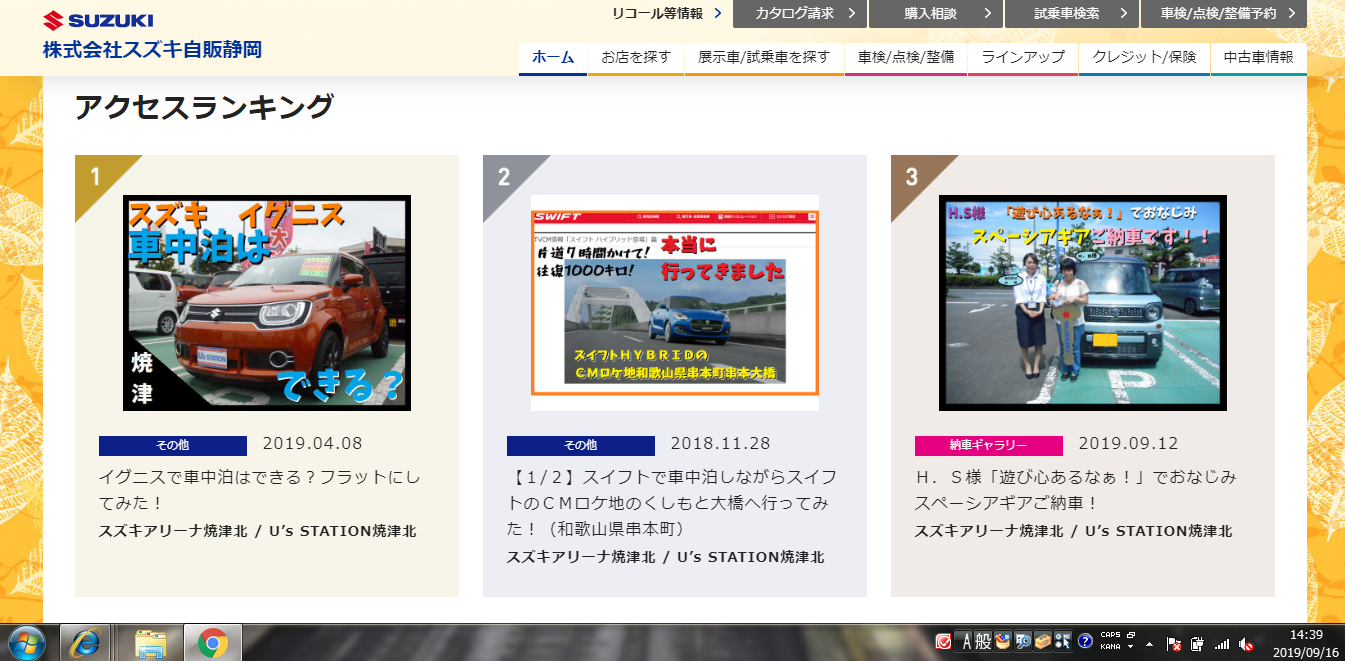This screenshot has height=661, width=1345.
Task: Click the リコール等情報 link
Action: [x=667, y=13]
